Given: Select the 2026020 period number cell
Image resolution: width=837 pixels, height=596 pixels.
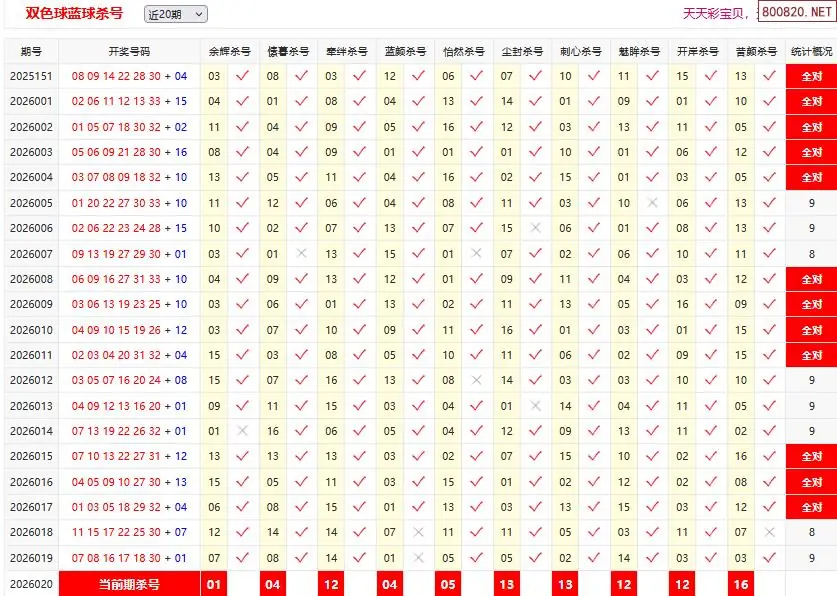Looking at the screenshot, I should 31,584.
